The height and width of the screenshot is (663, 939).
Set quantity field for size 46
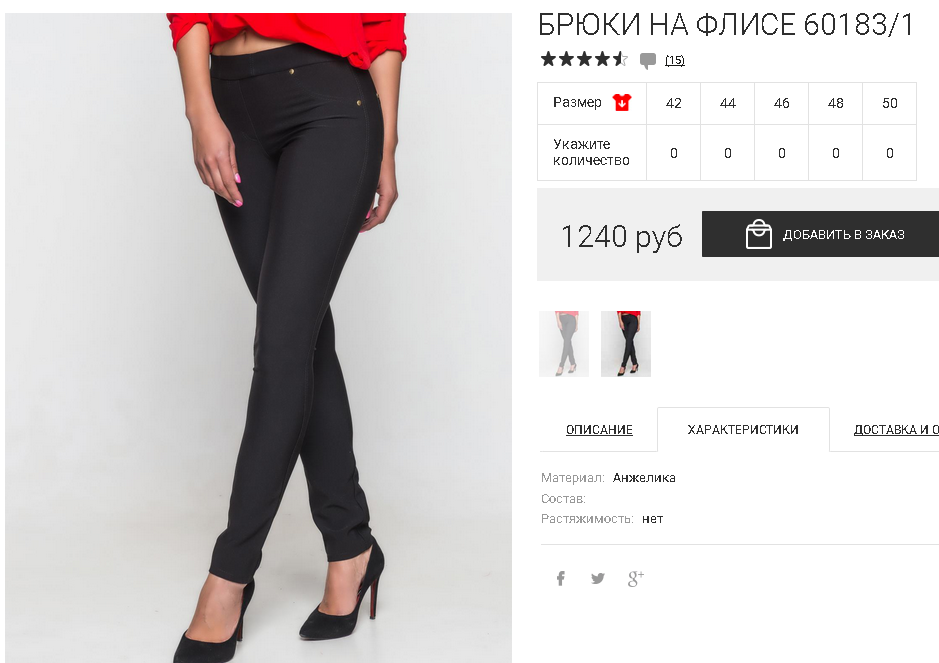782,153
